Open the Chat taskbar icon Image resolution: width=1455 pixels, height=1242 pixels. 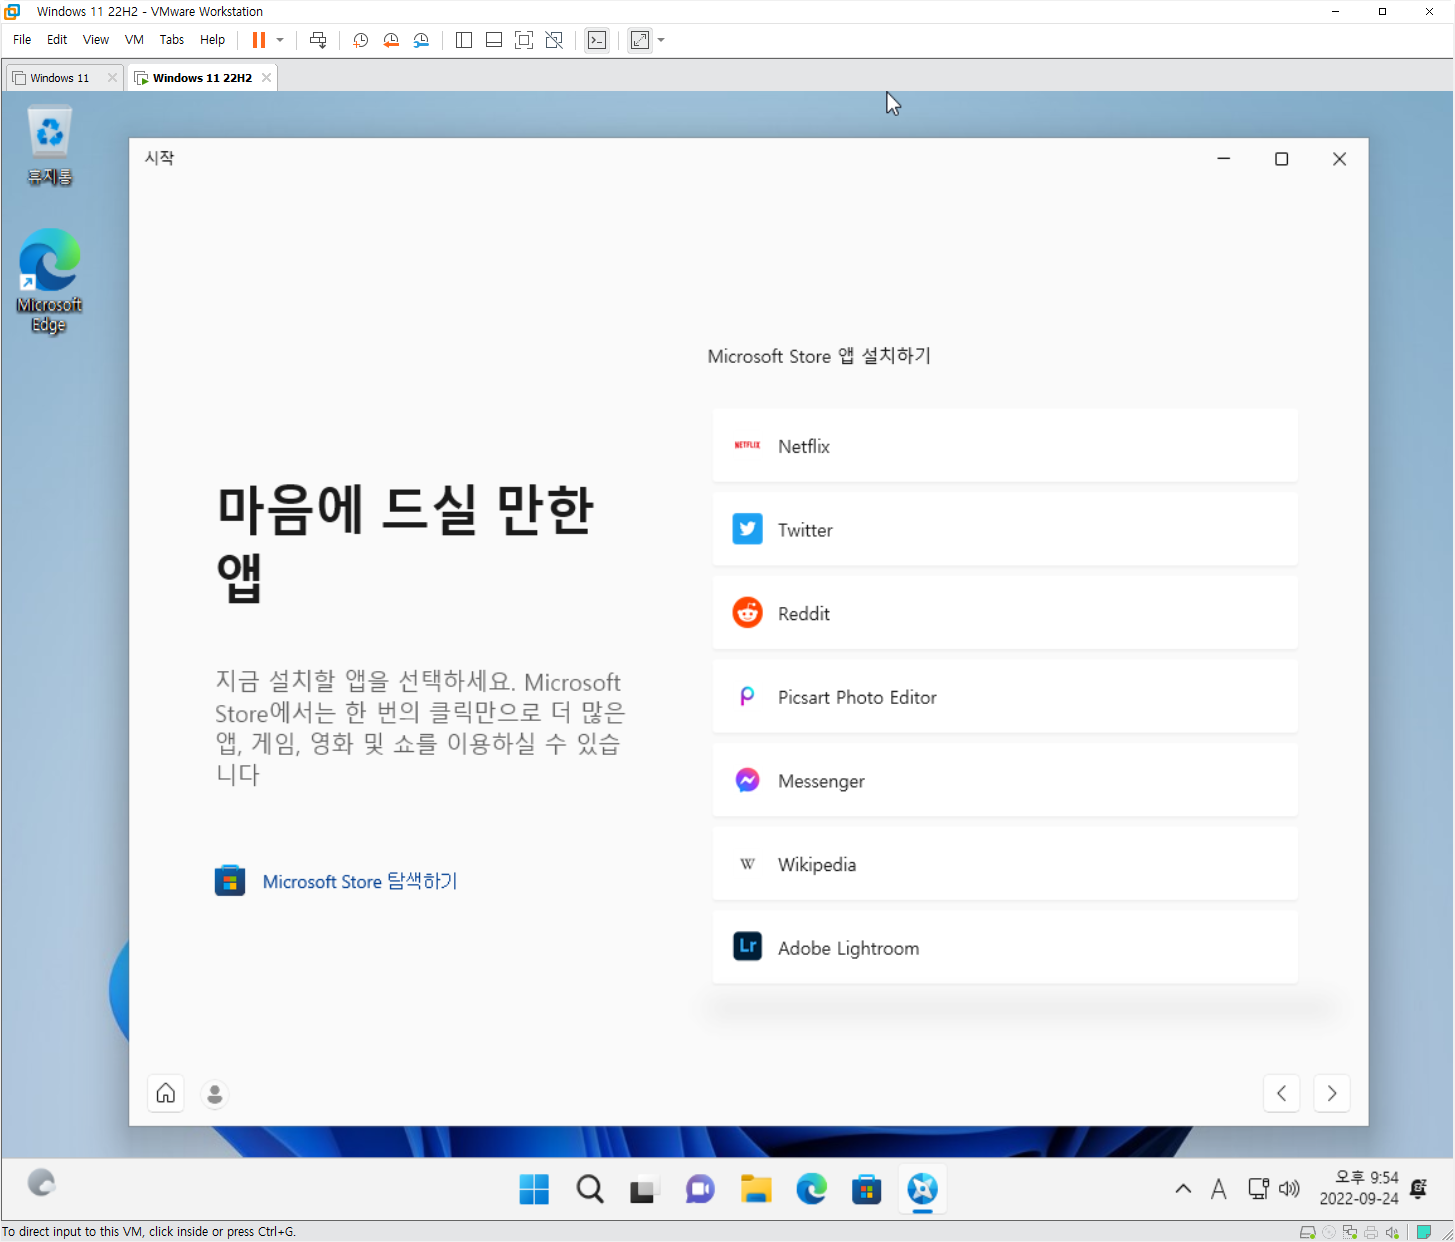(x=700, y=1189)
